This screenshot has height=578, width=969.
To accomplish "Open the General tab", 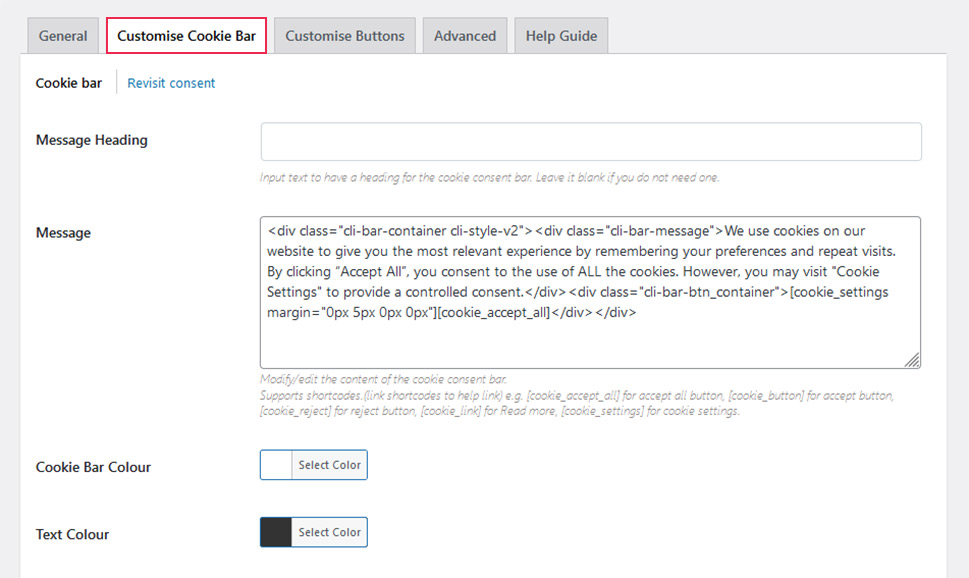I will pyautogui.click(x=63, y=36).
